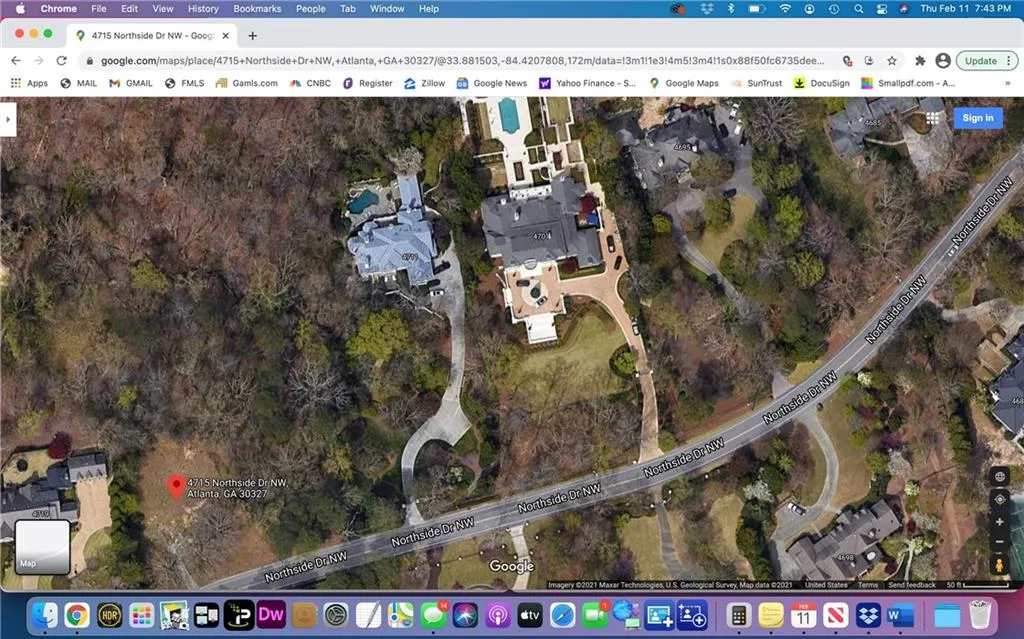Viewport: 1024px width, 639px height.
Task: Show your location on the map
Action: [x=1000, y=499]
